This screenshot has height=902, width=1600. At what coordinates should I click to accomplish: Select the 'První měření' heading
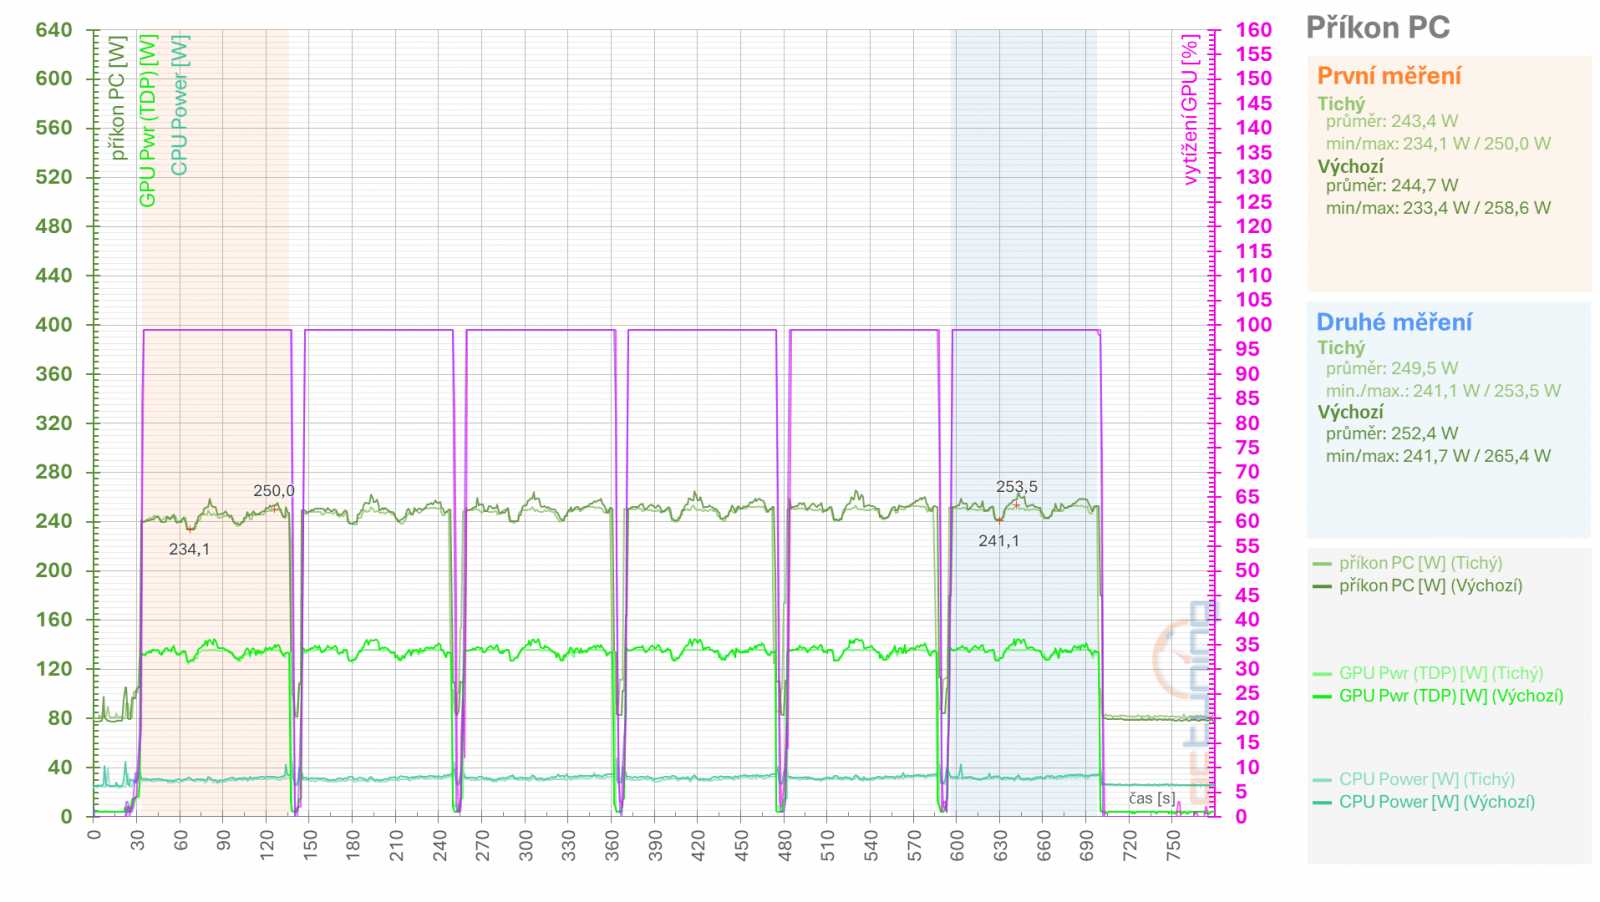coord(1389,76)
